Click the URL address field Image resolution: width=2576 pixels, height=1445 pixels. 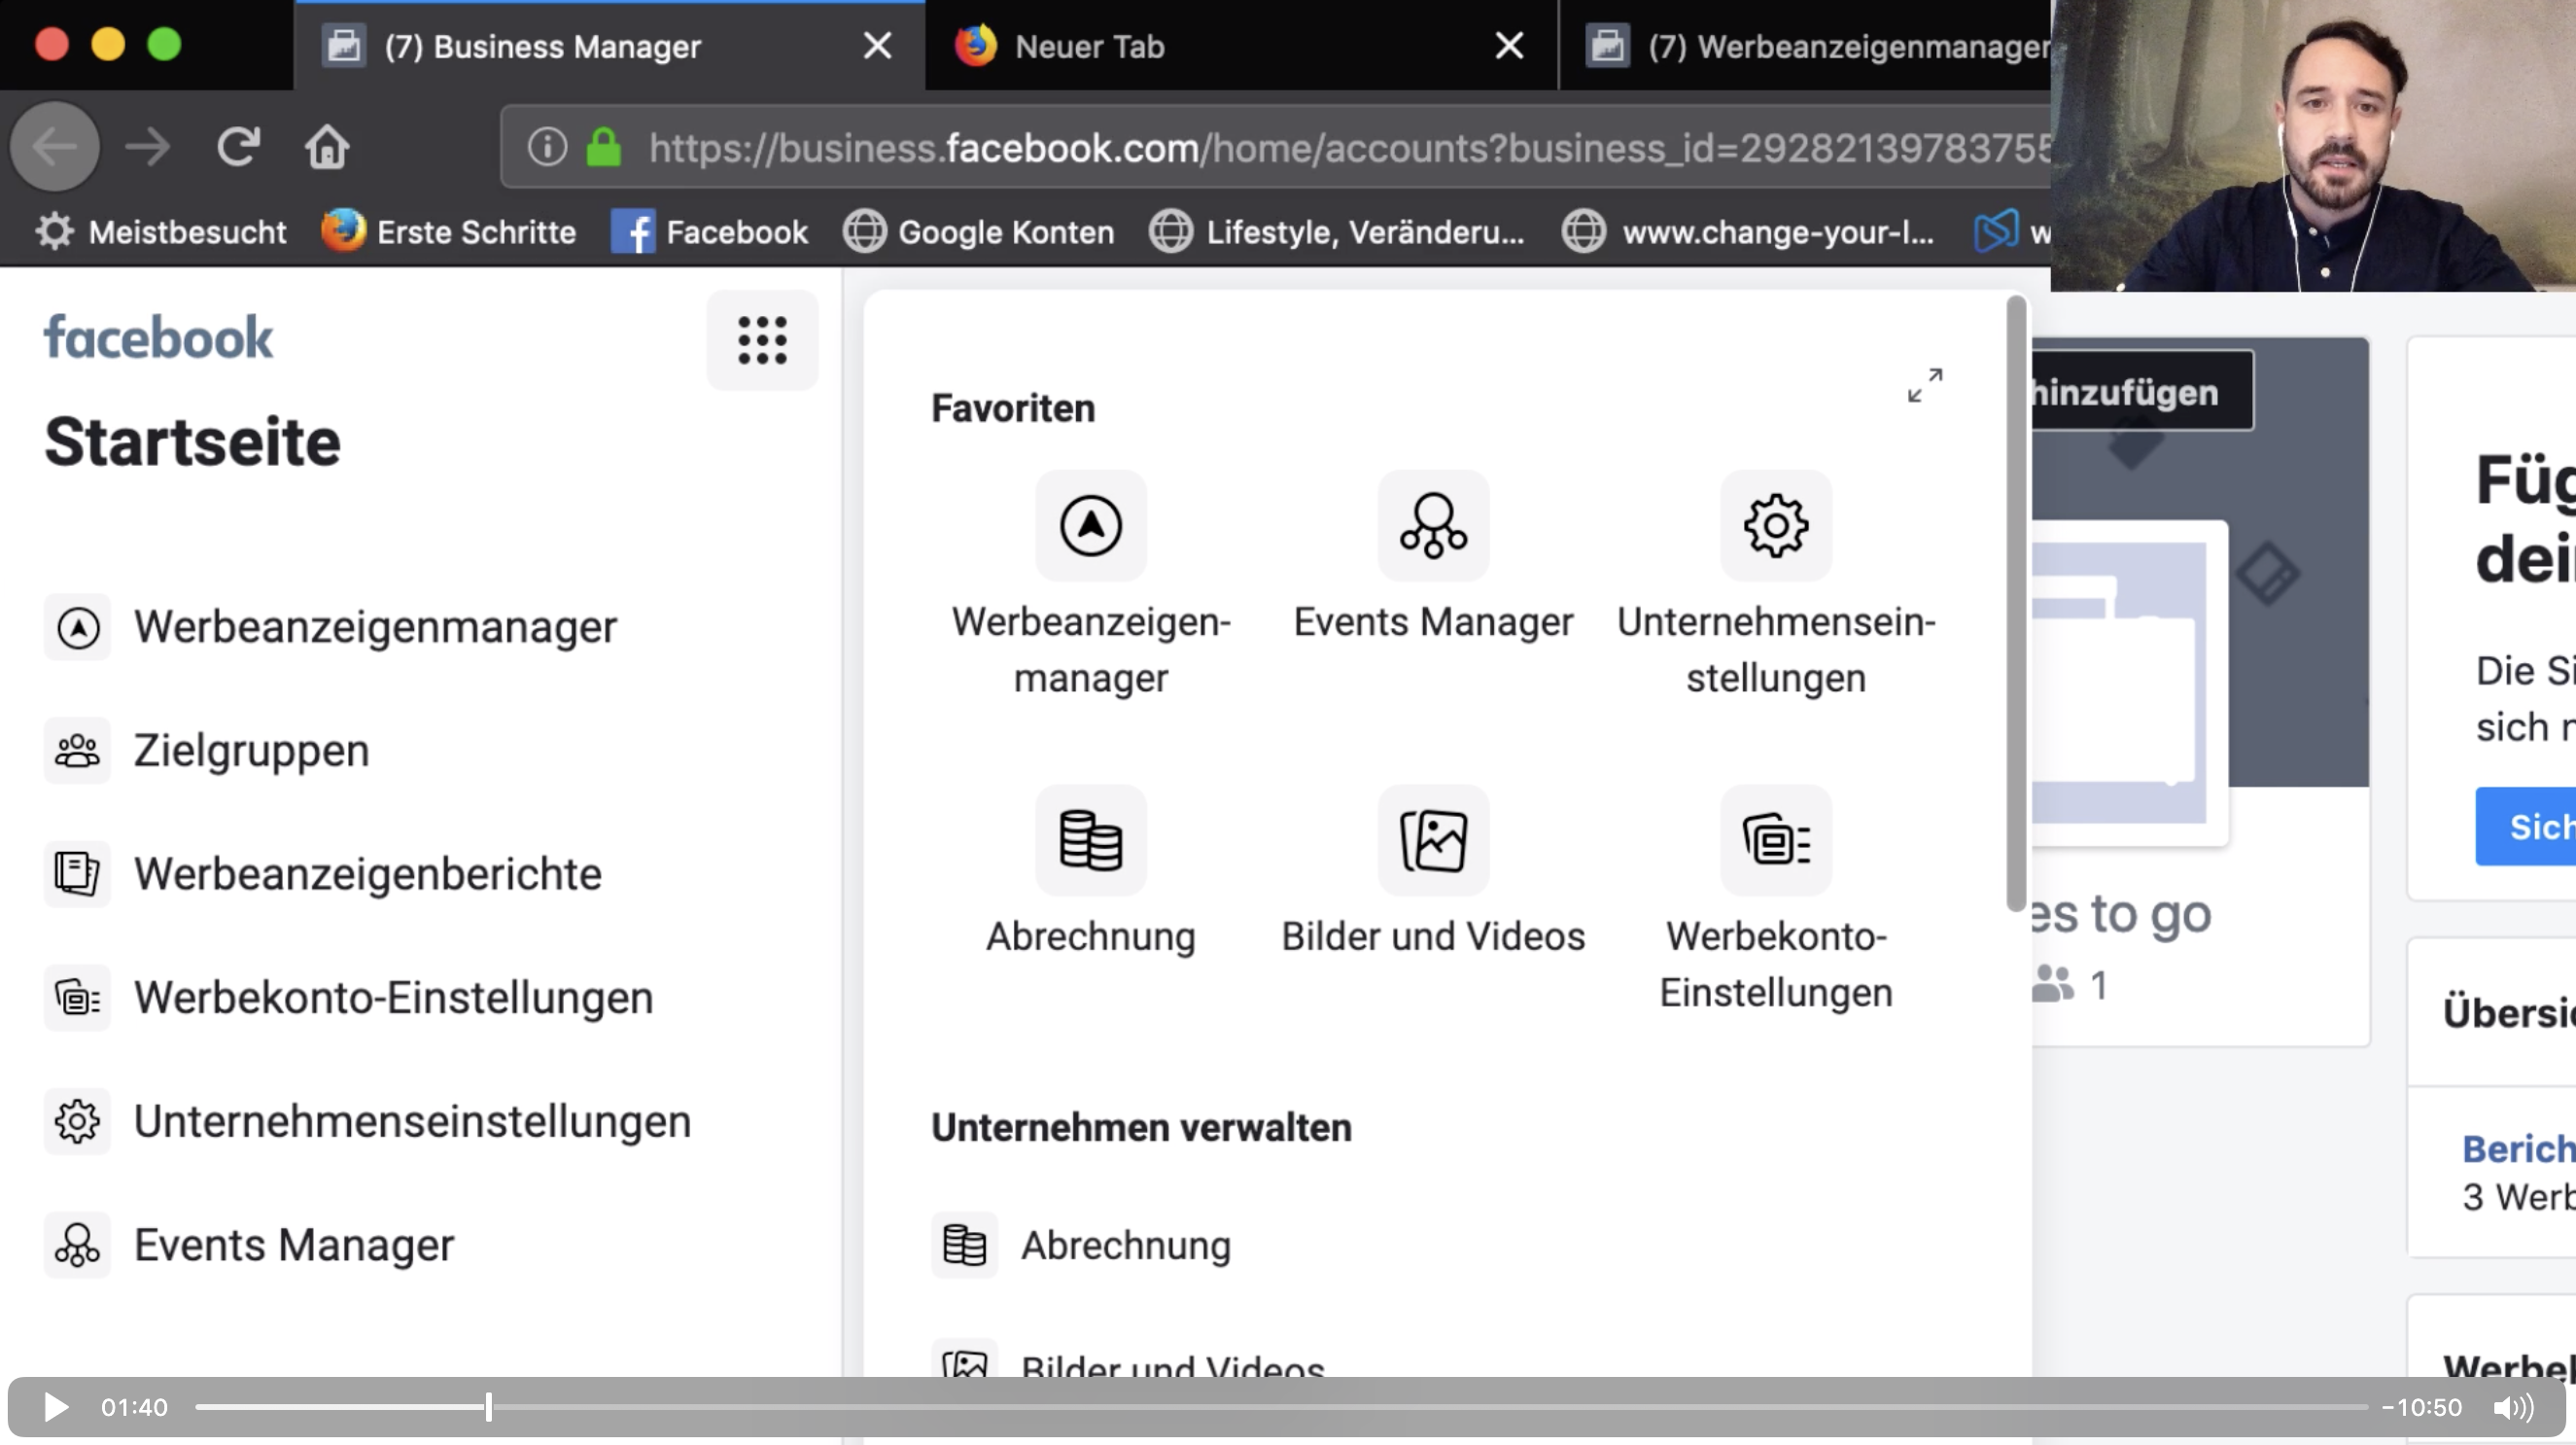[1275, 147]
